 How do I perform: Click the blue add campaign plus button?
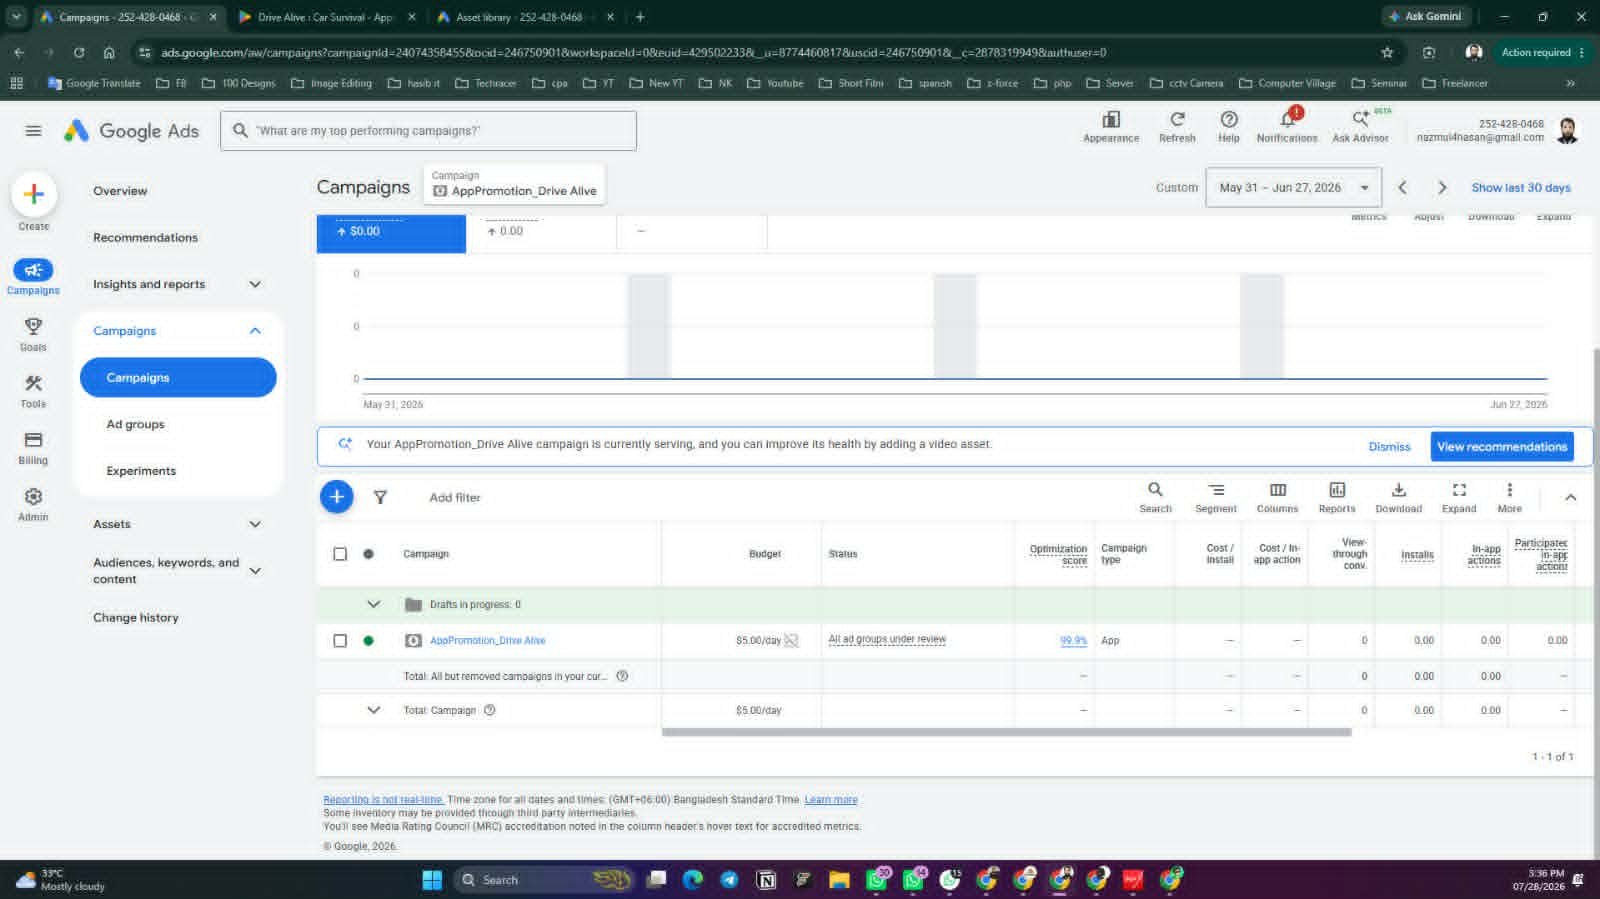click(x=337, y=496)
